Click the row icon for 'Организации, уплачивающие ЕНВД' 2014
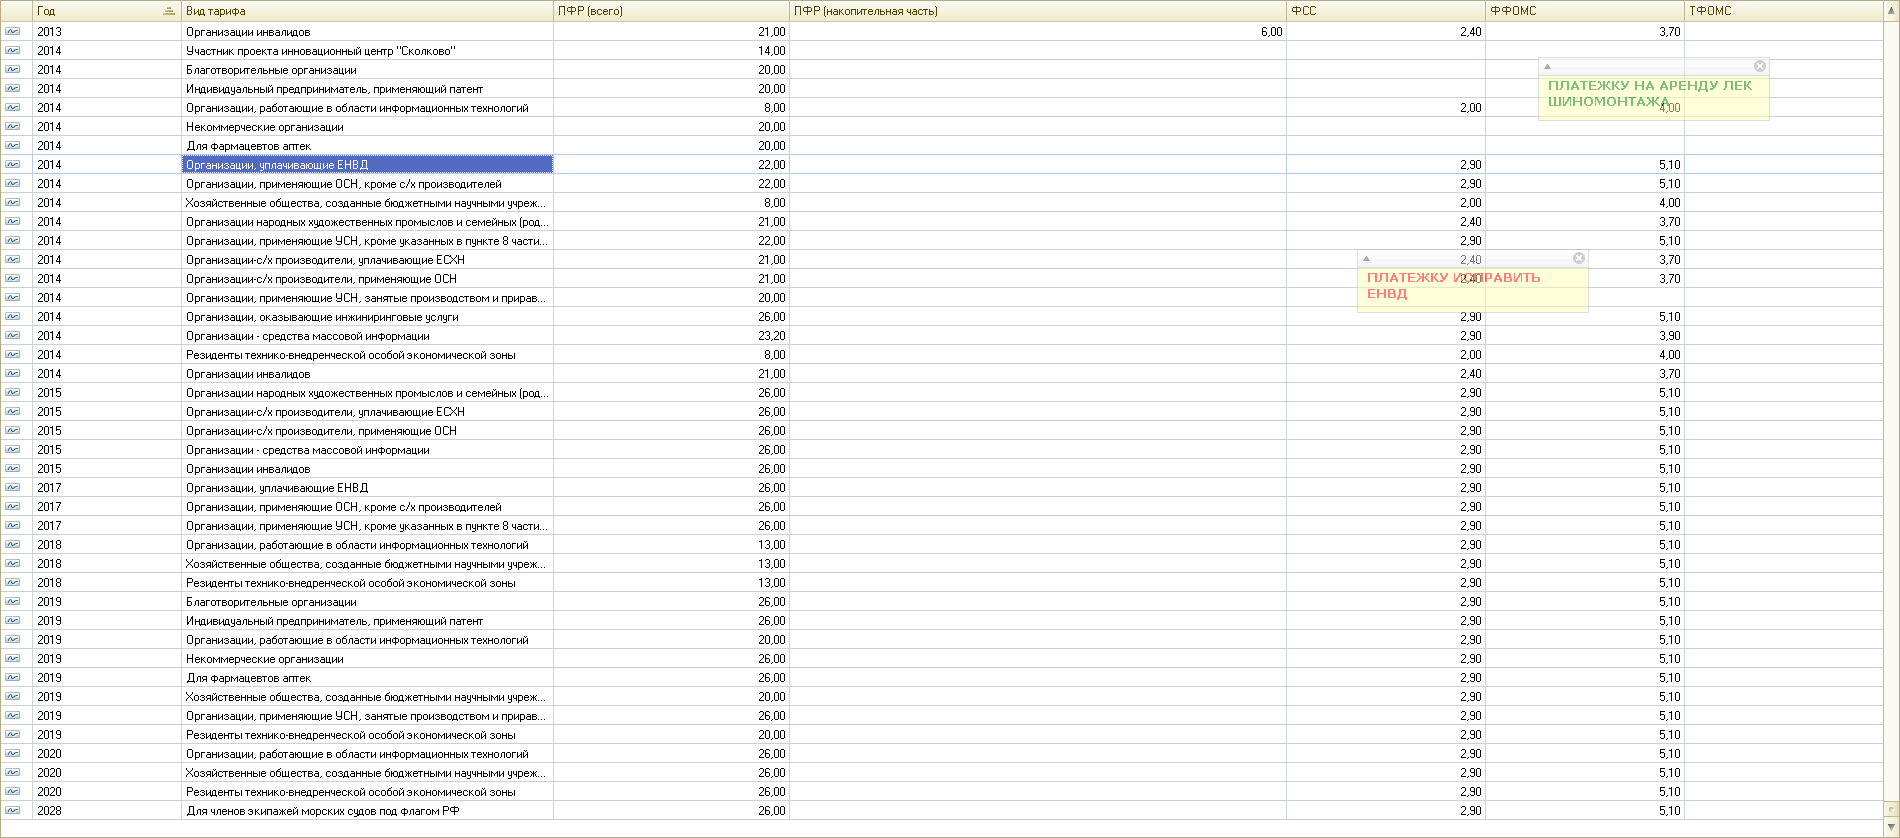Image resolution: width=1900 pixels, height=838 pixels. point(12,164)
